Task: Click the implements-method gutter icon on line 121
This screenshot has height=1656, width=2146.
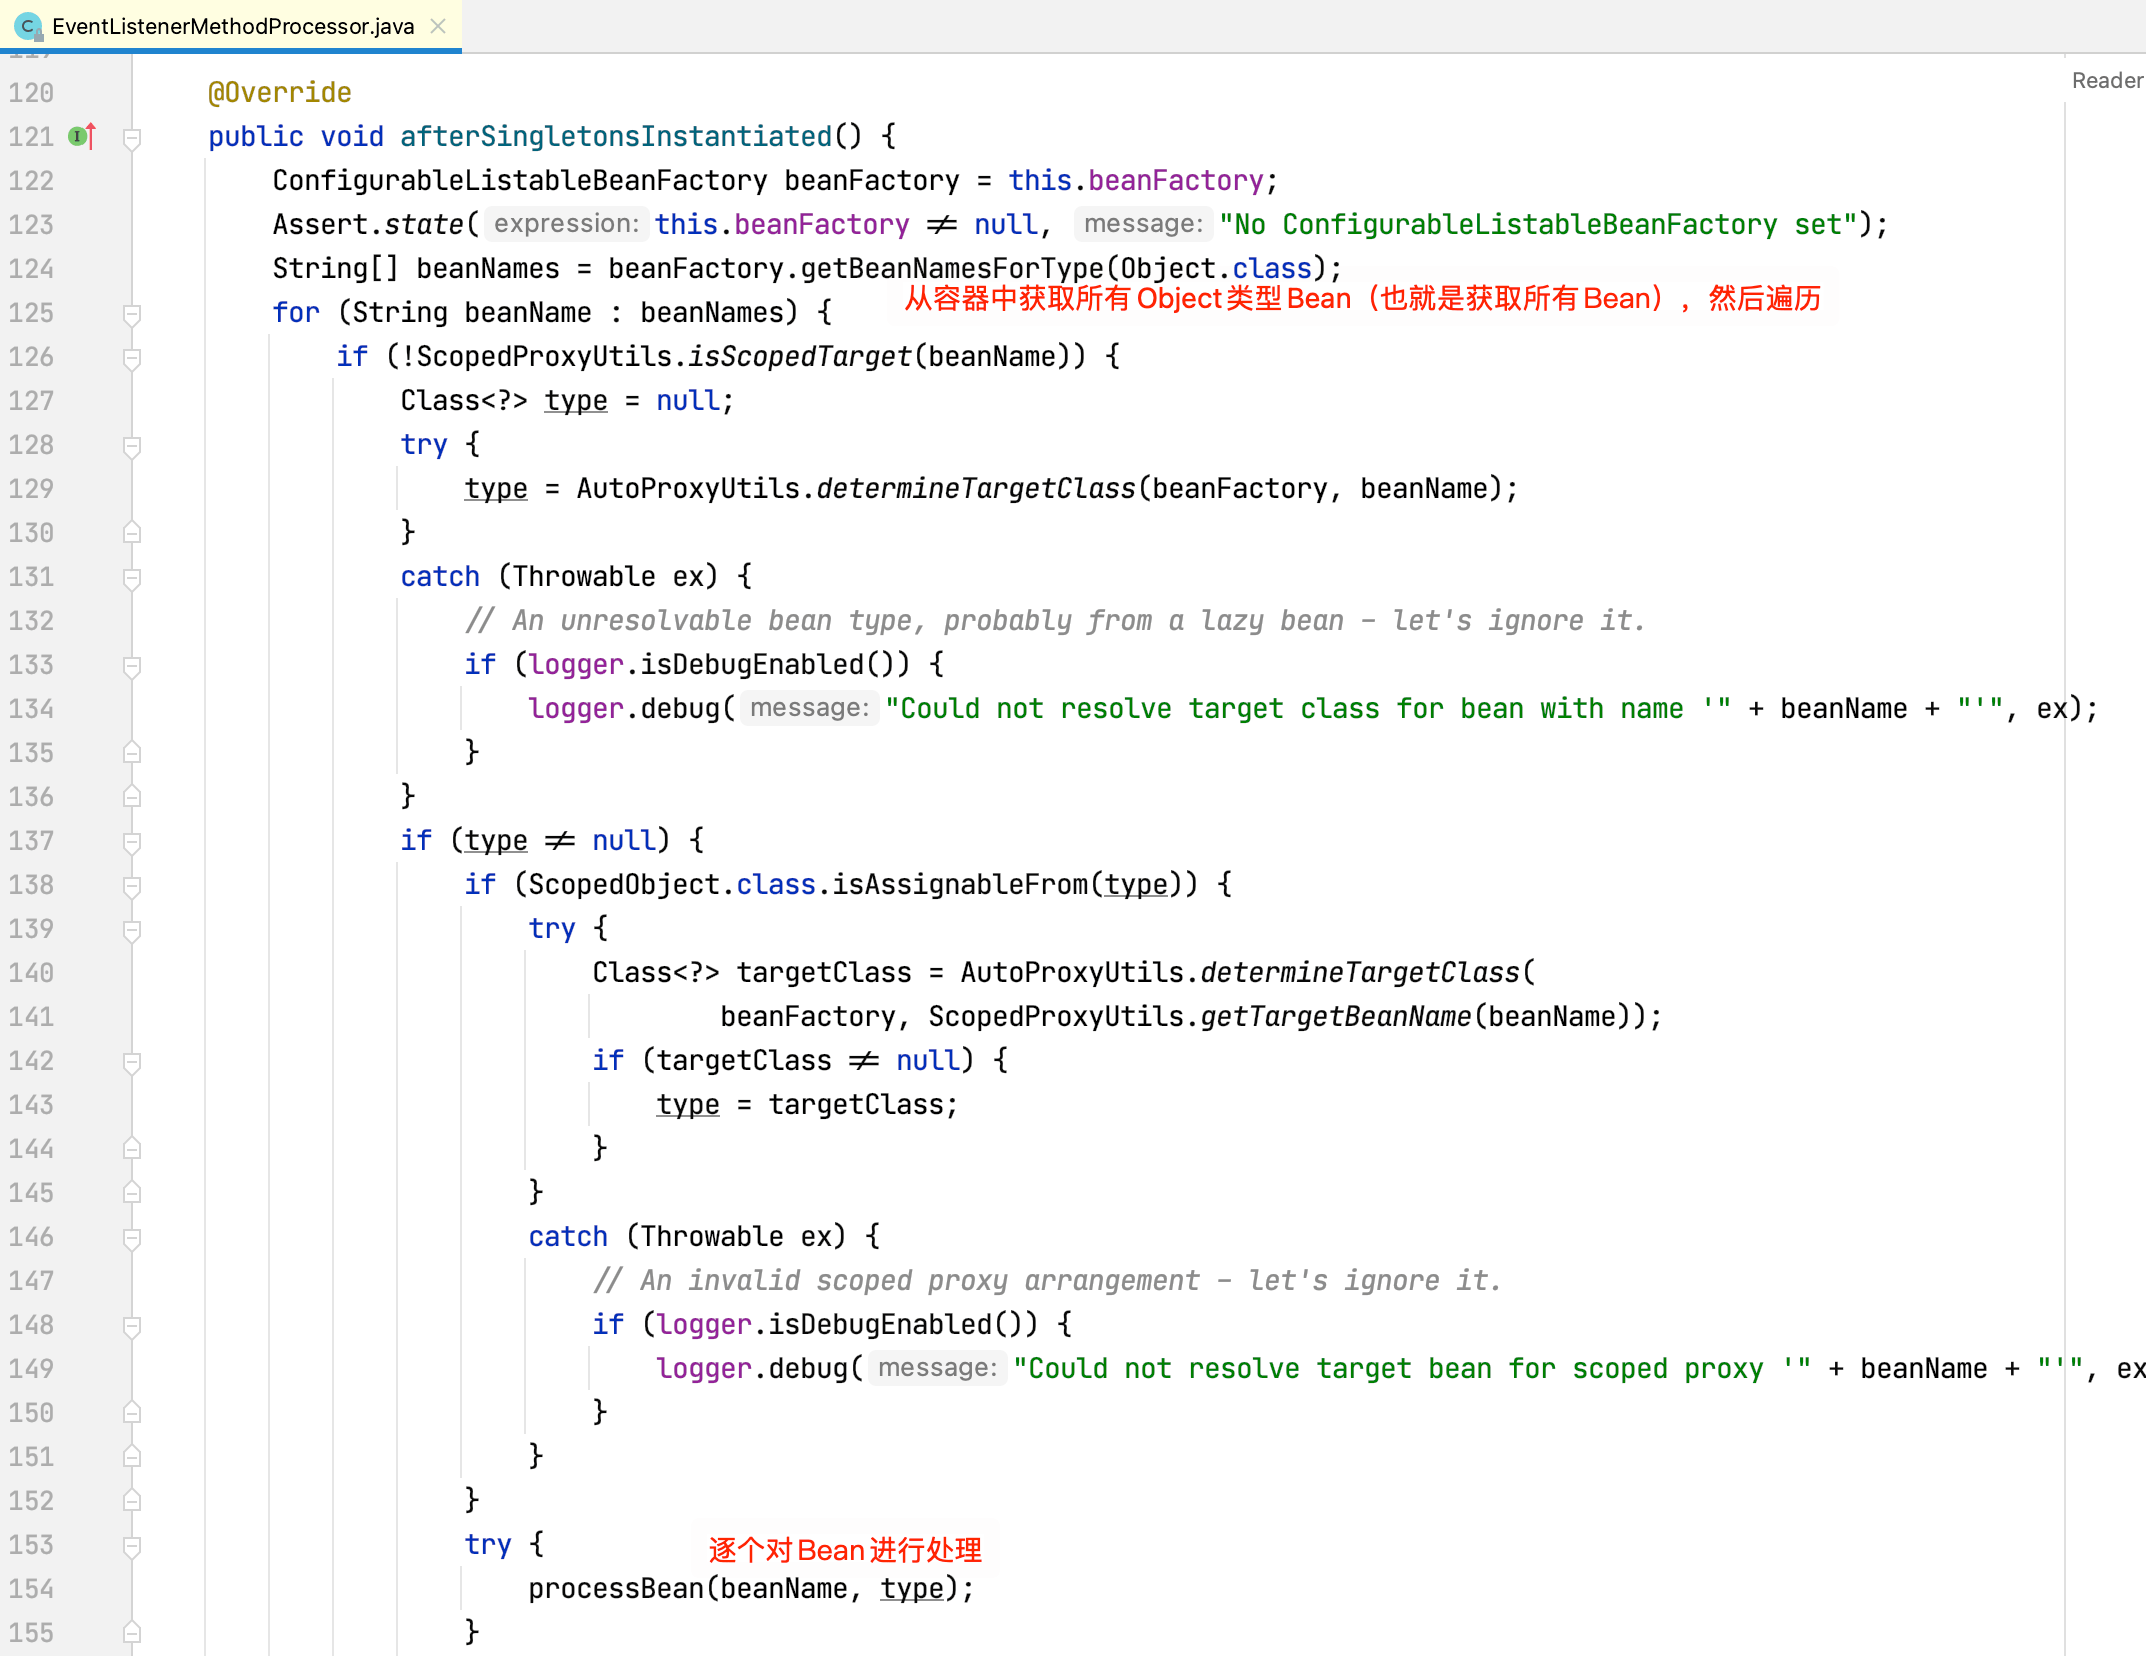Action: [82, 136]
